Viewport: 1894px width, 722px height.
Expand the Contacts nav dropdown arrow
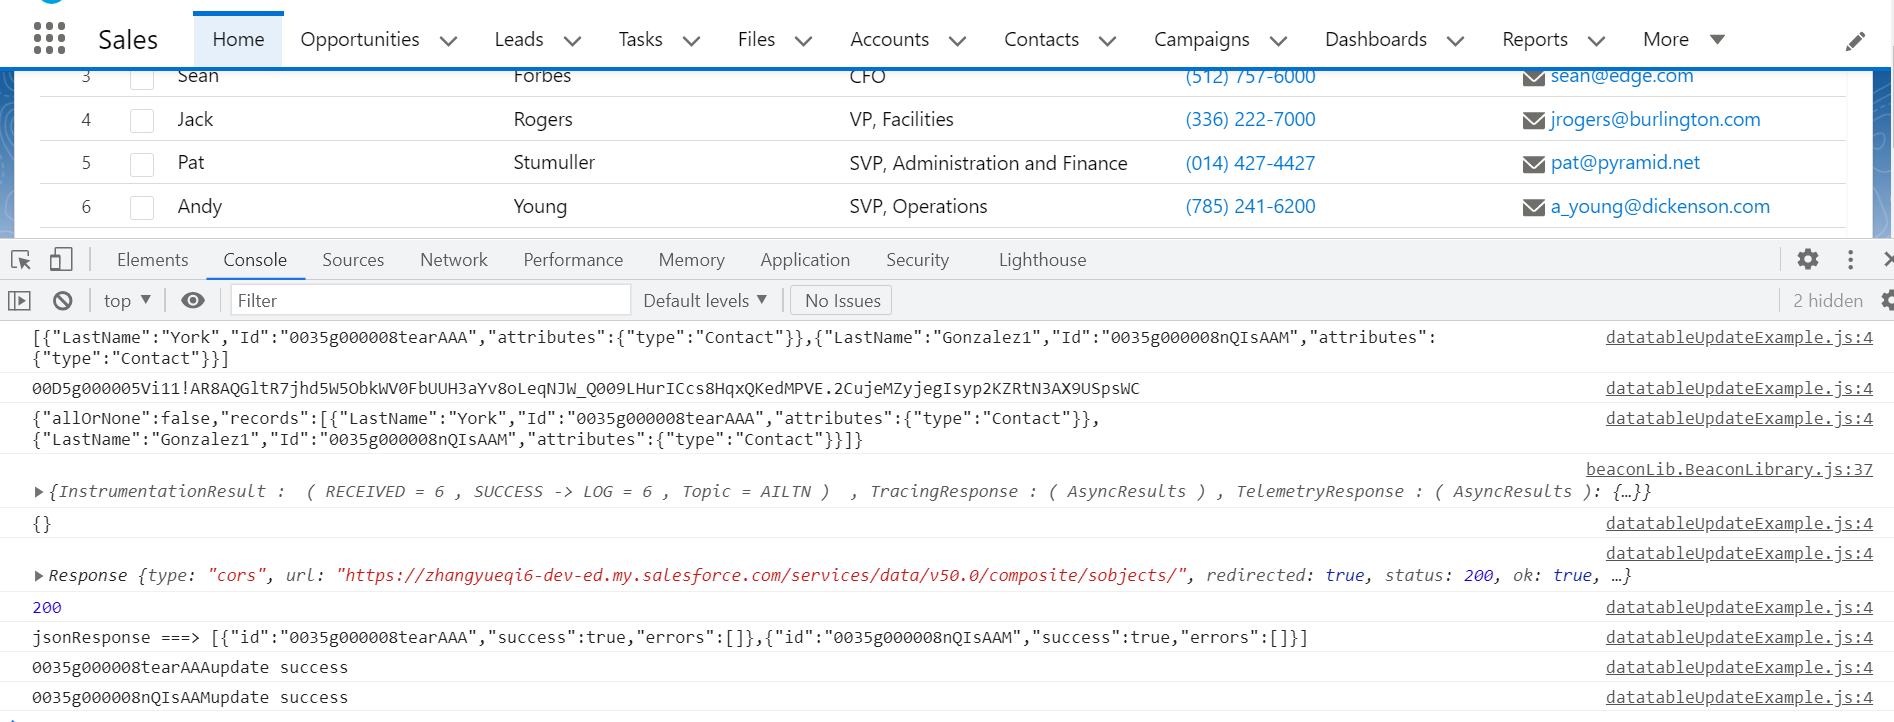1108,41
